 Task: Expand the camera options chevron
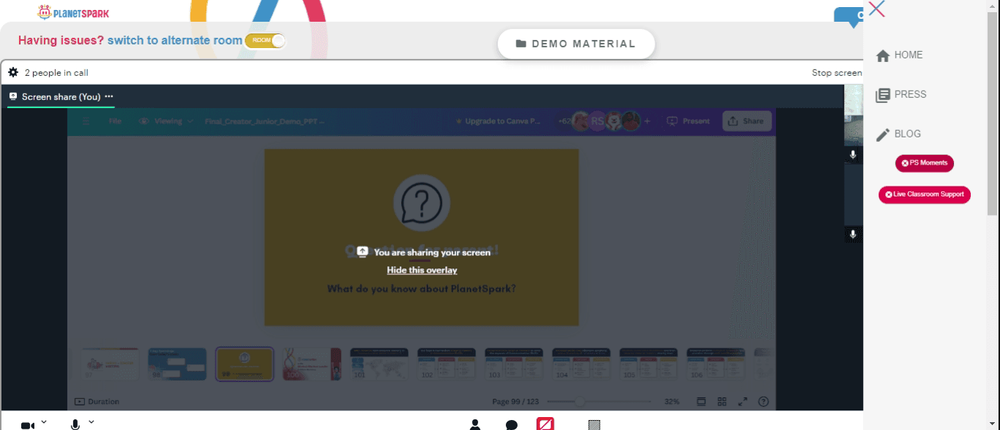click(x=44, y=422)
